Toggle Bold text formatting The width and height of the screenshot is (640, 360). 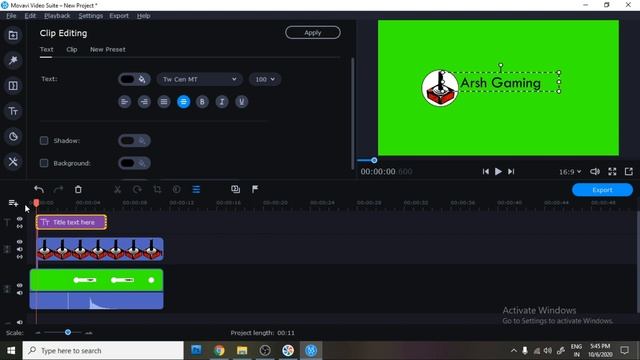coord(202,102)
